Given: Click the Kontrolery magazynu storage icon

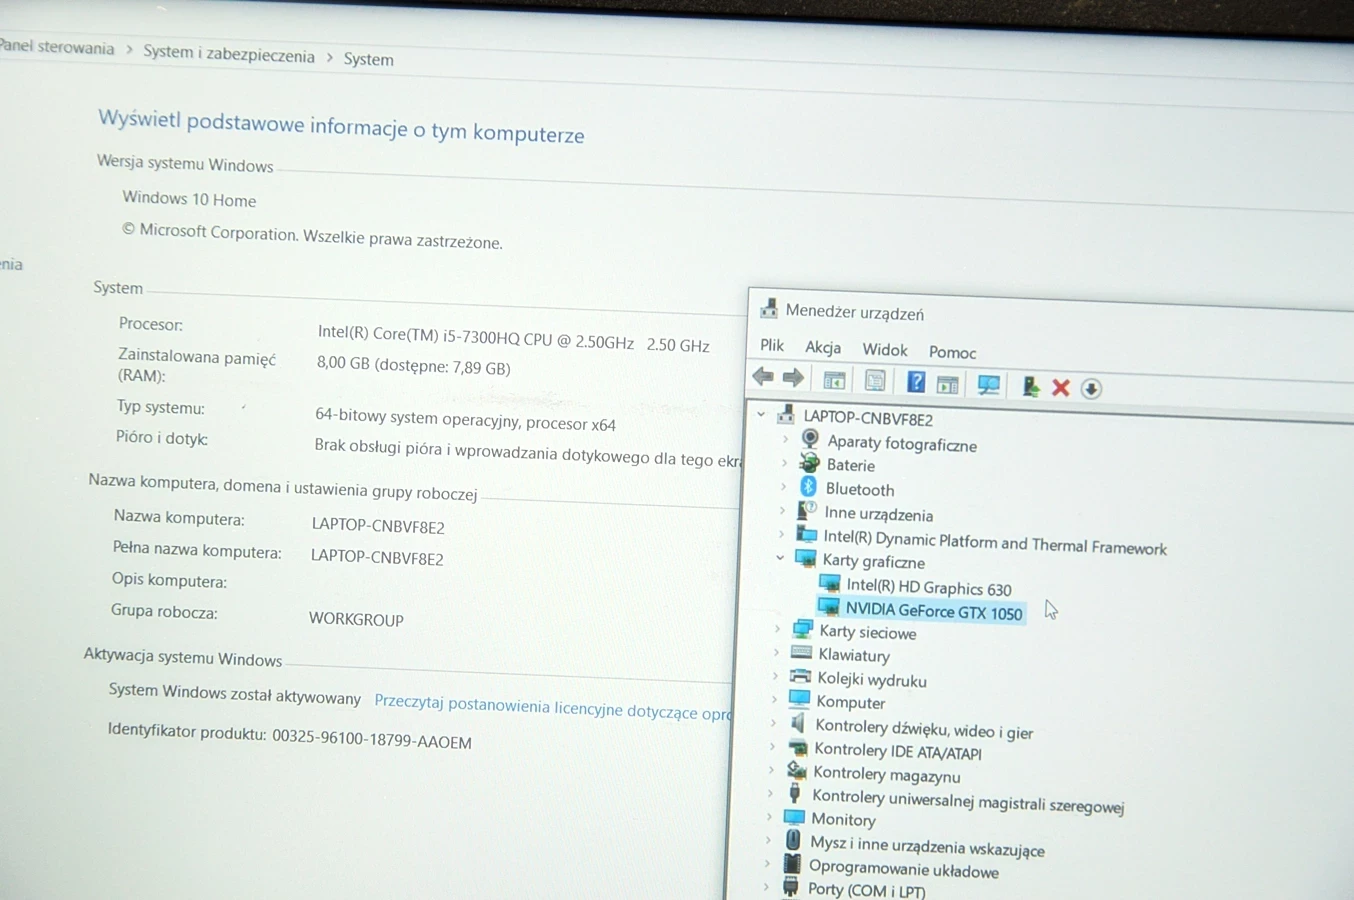Looking at the screenshot, I should (796, 770).
